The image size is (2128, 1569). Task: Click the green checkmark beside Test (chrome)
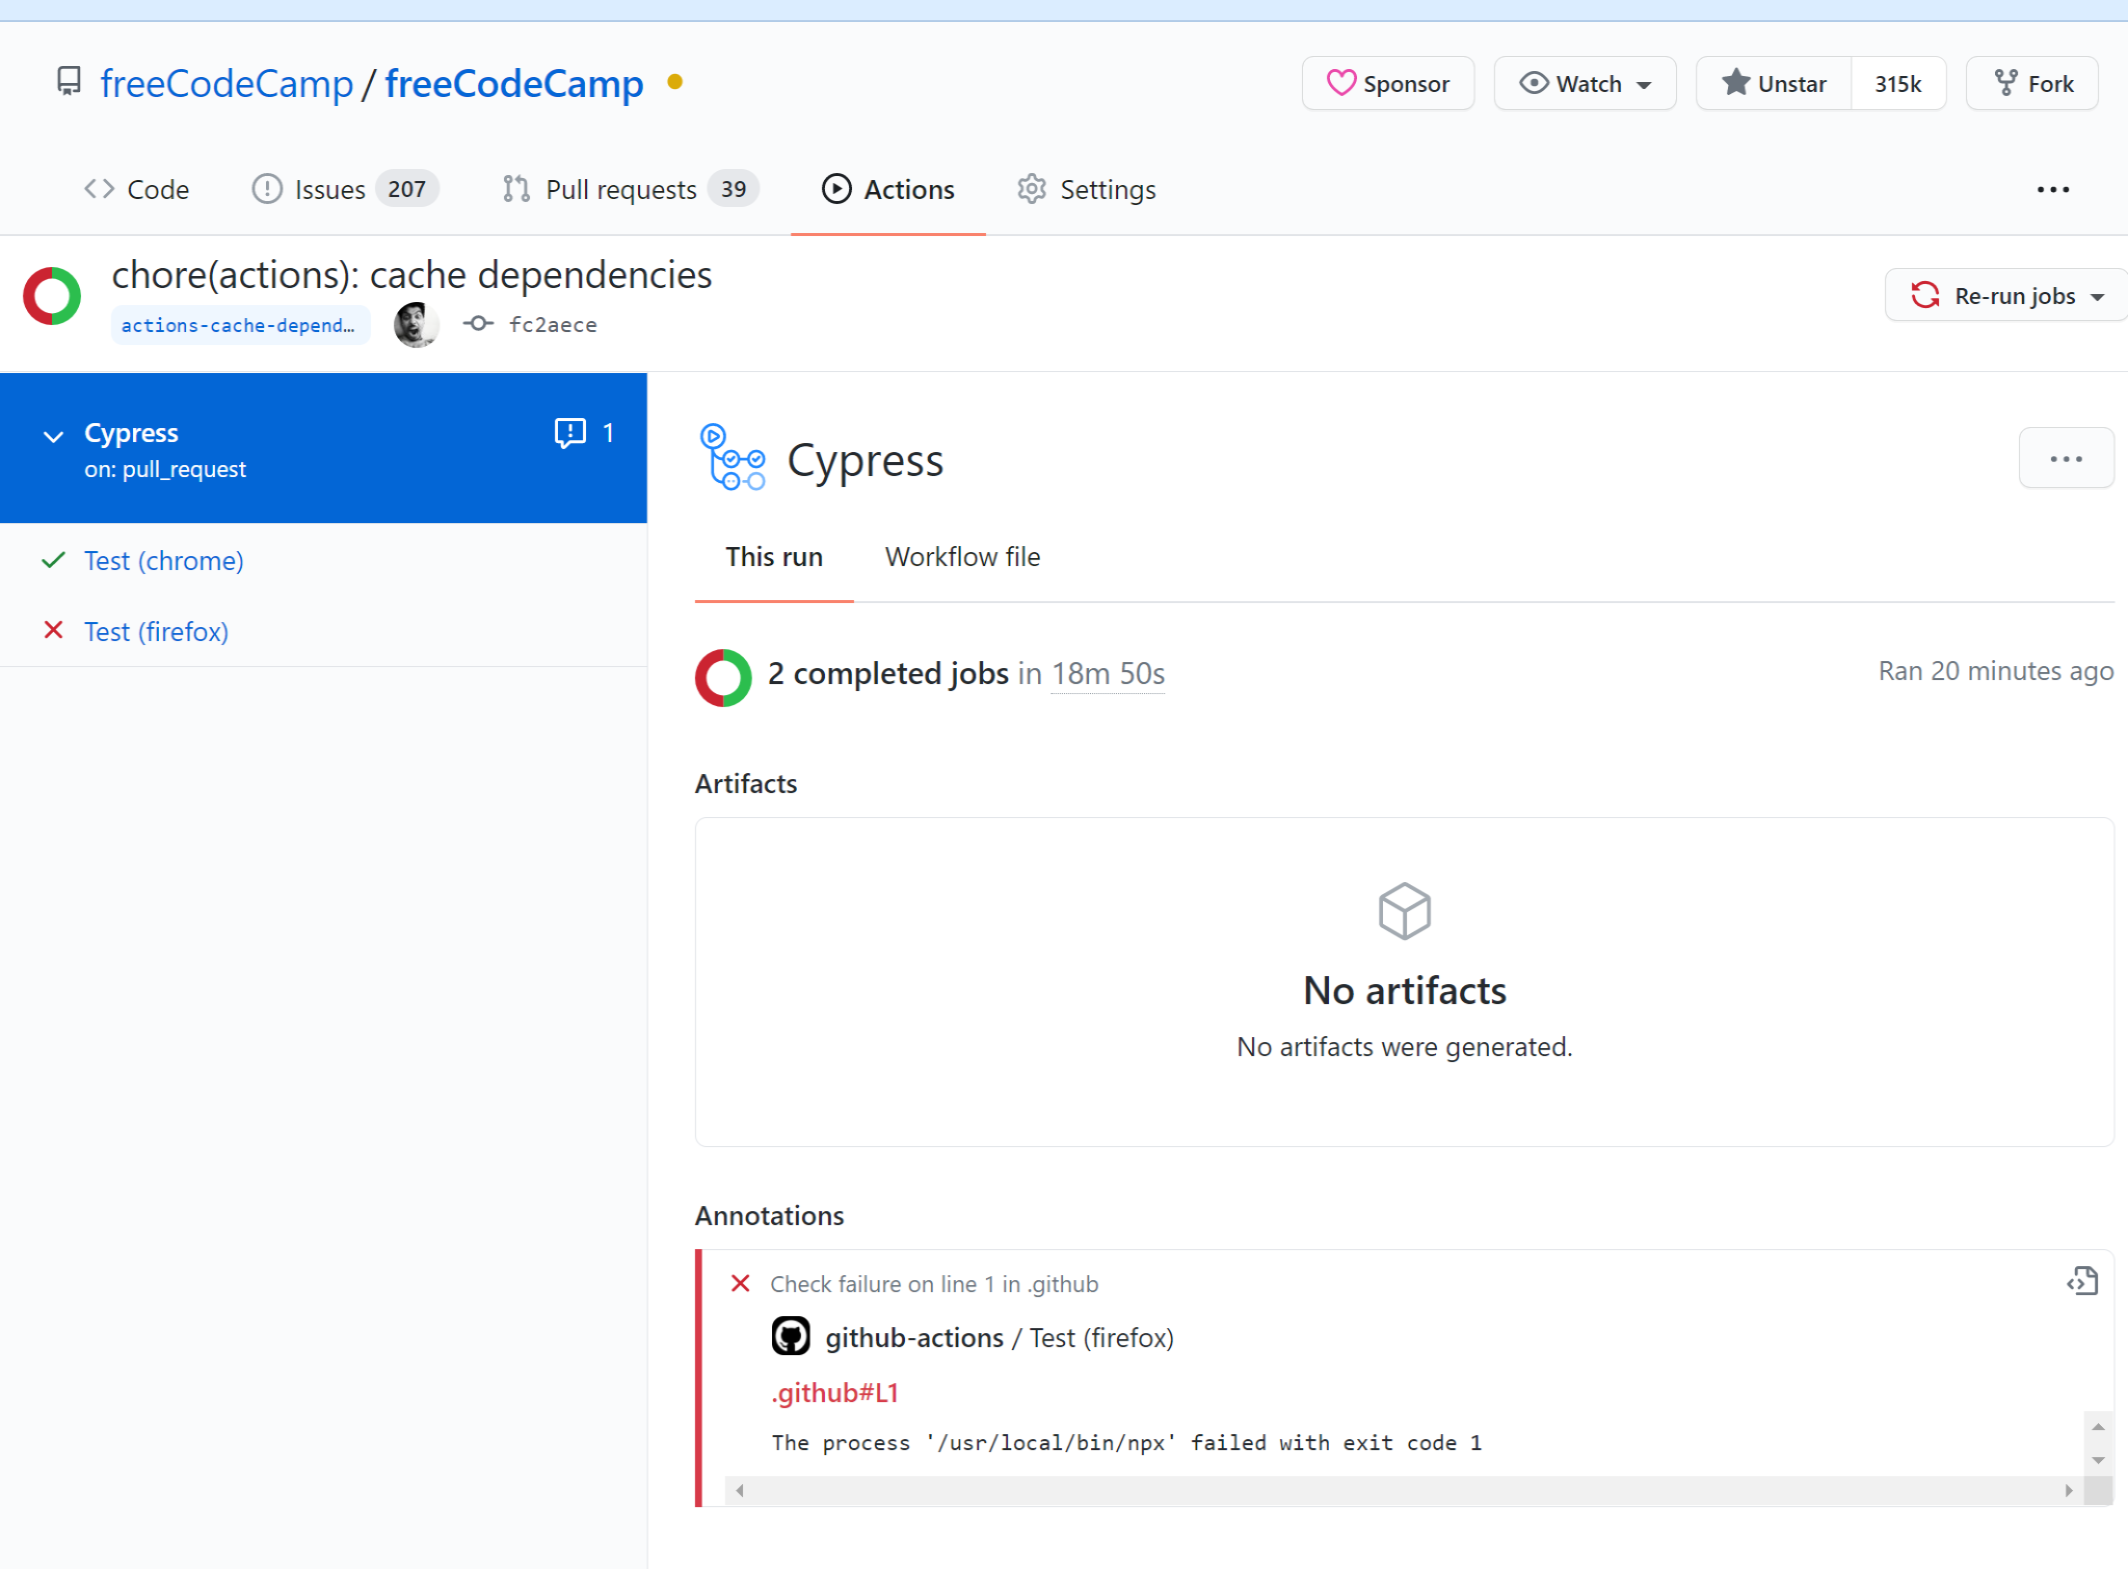coord(52,560)
